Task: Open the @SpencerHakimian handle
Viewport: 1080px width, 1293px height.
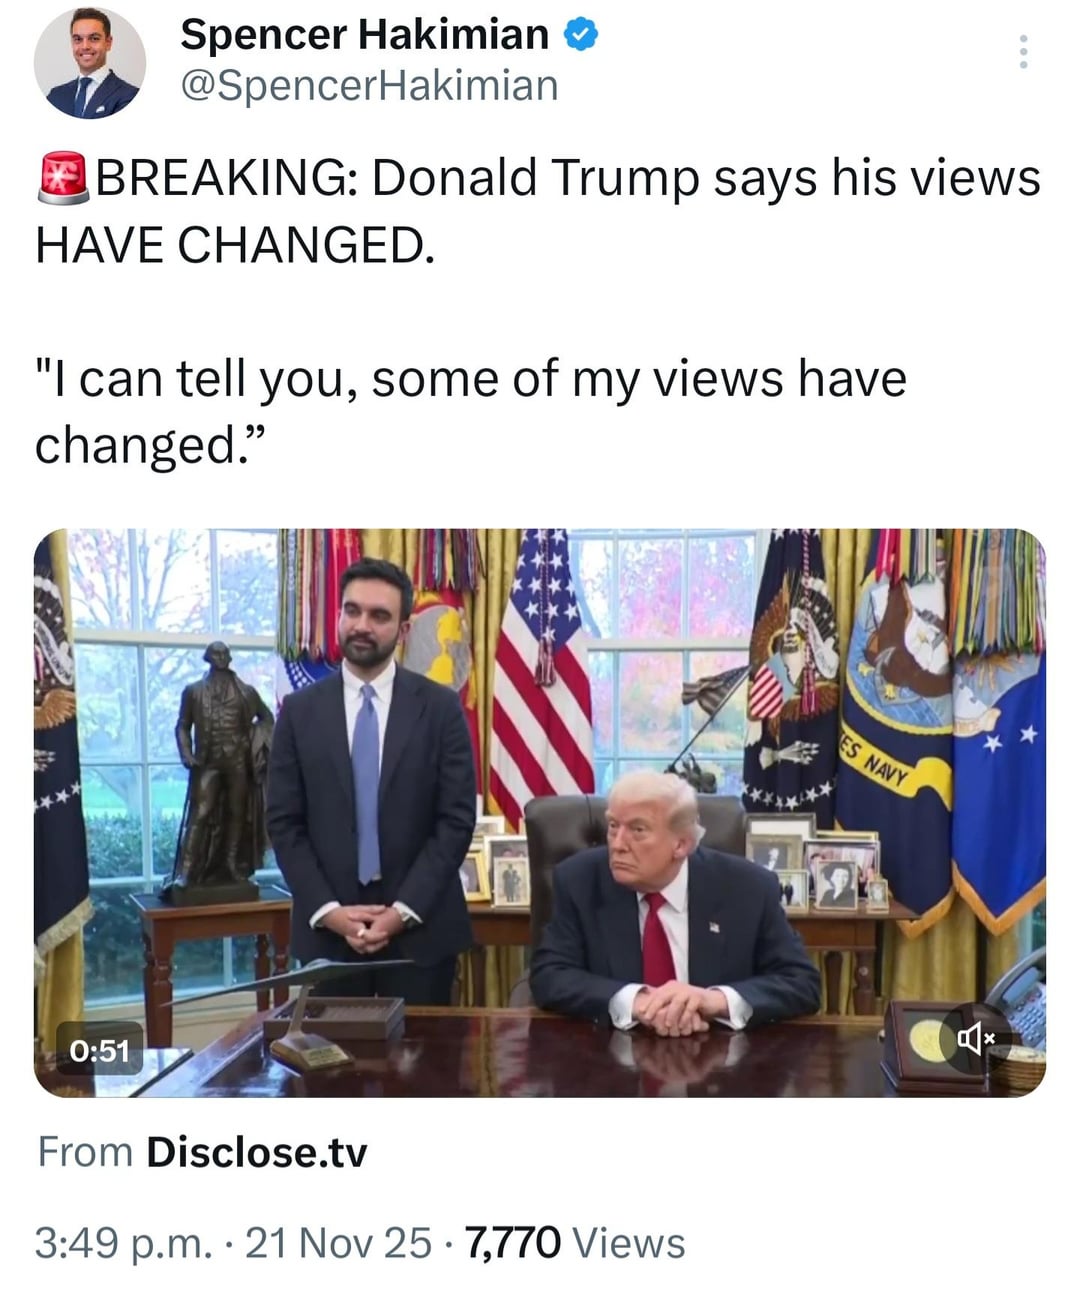Action: 369,86
